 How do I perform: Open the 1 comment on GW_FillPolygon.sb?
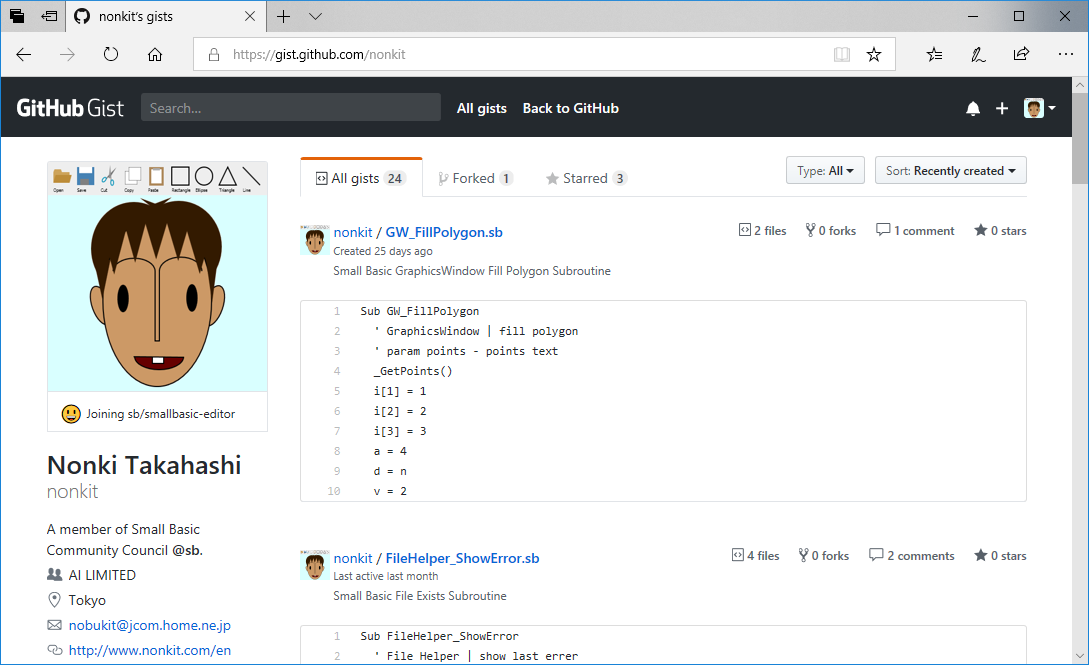tap(915, 230)
